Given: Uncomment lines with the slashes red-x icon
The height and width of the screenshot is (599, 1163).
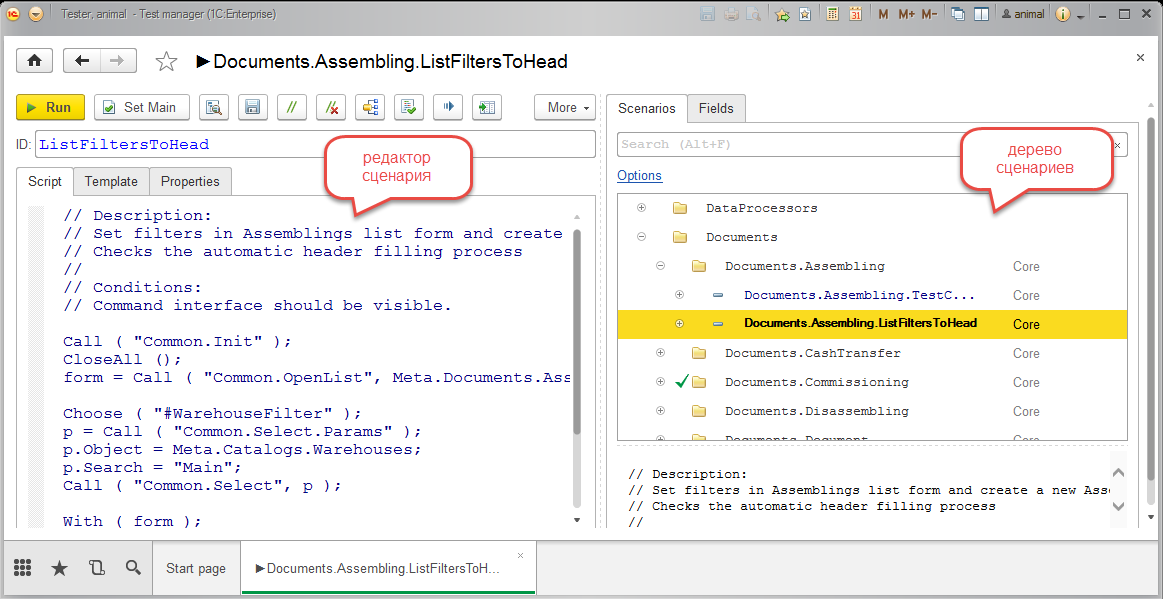Looking at the screenshot, I should (x=332, y=107).
